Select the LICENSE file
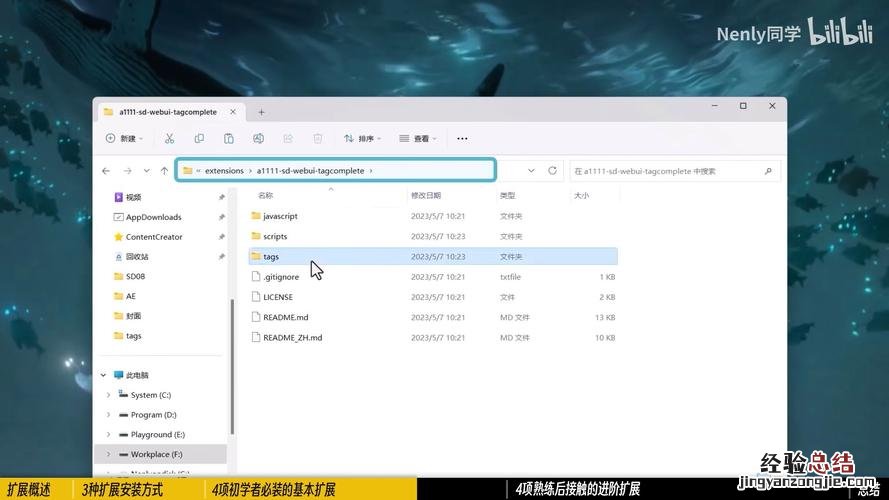The width and height of the screenshot is (889, 500). 433,297
